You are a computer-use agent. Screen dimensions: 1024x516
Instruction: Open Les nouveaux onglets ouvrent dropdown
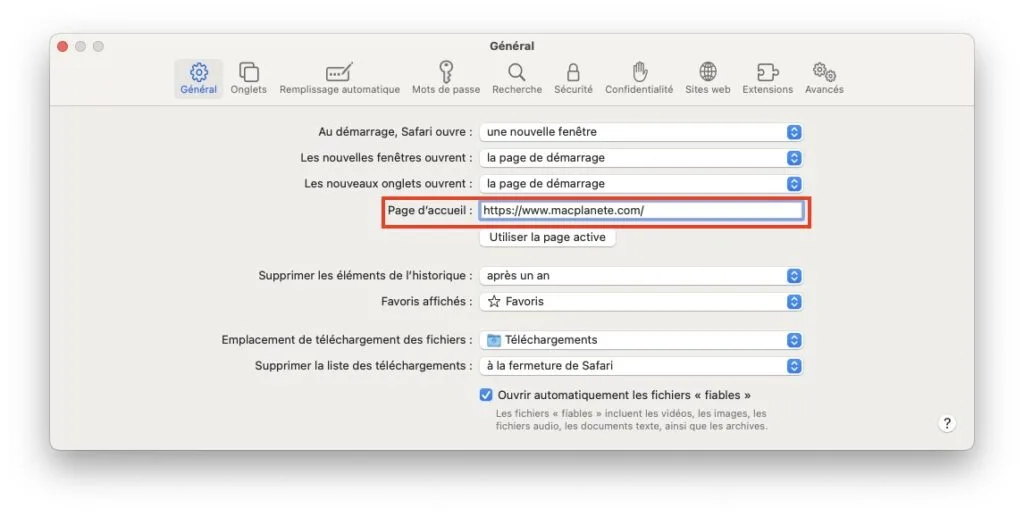point(641,184)
